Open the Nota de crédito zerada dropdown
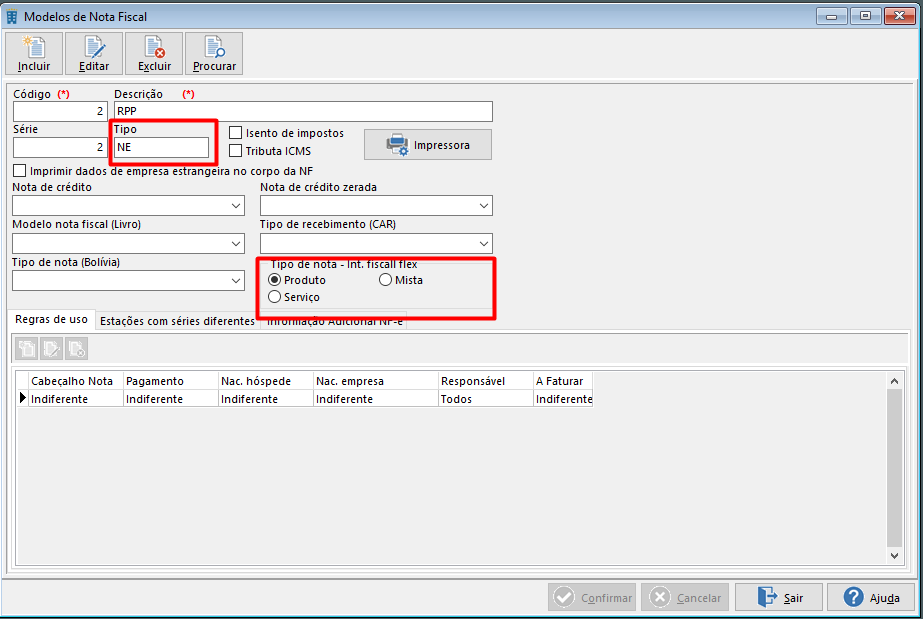This screenshot has width=923, height=619. coord(484,206)
